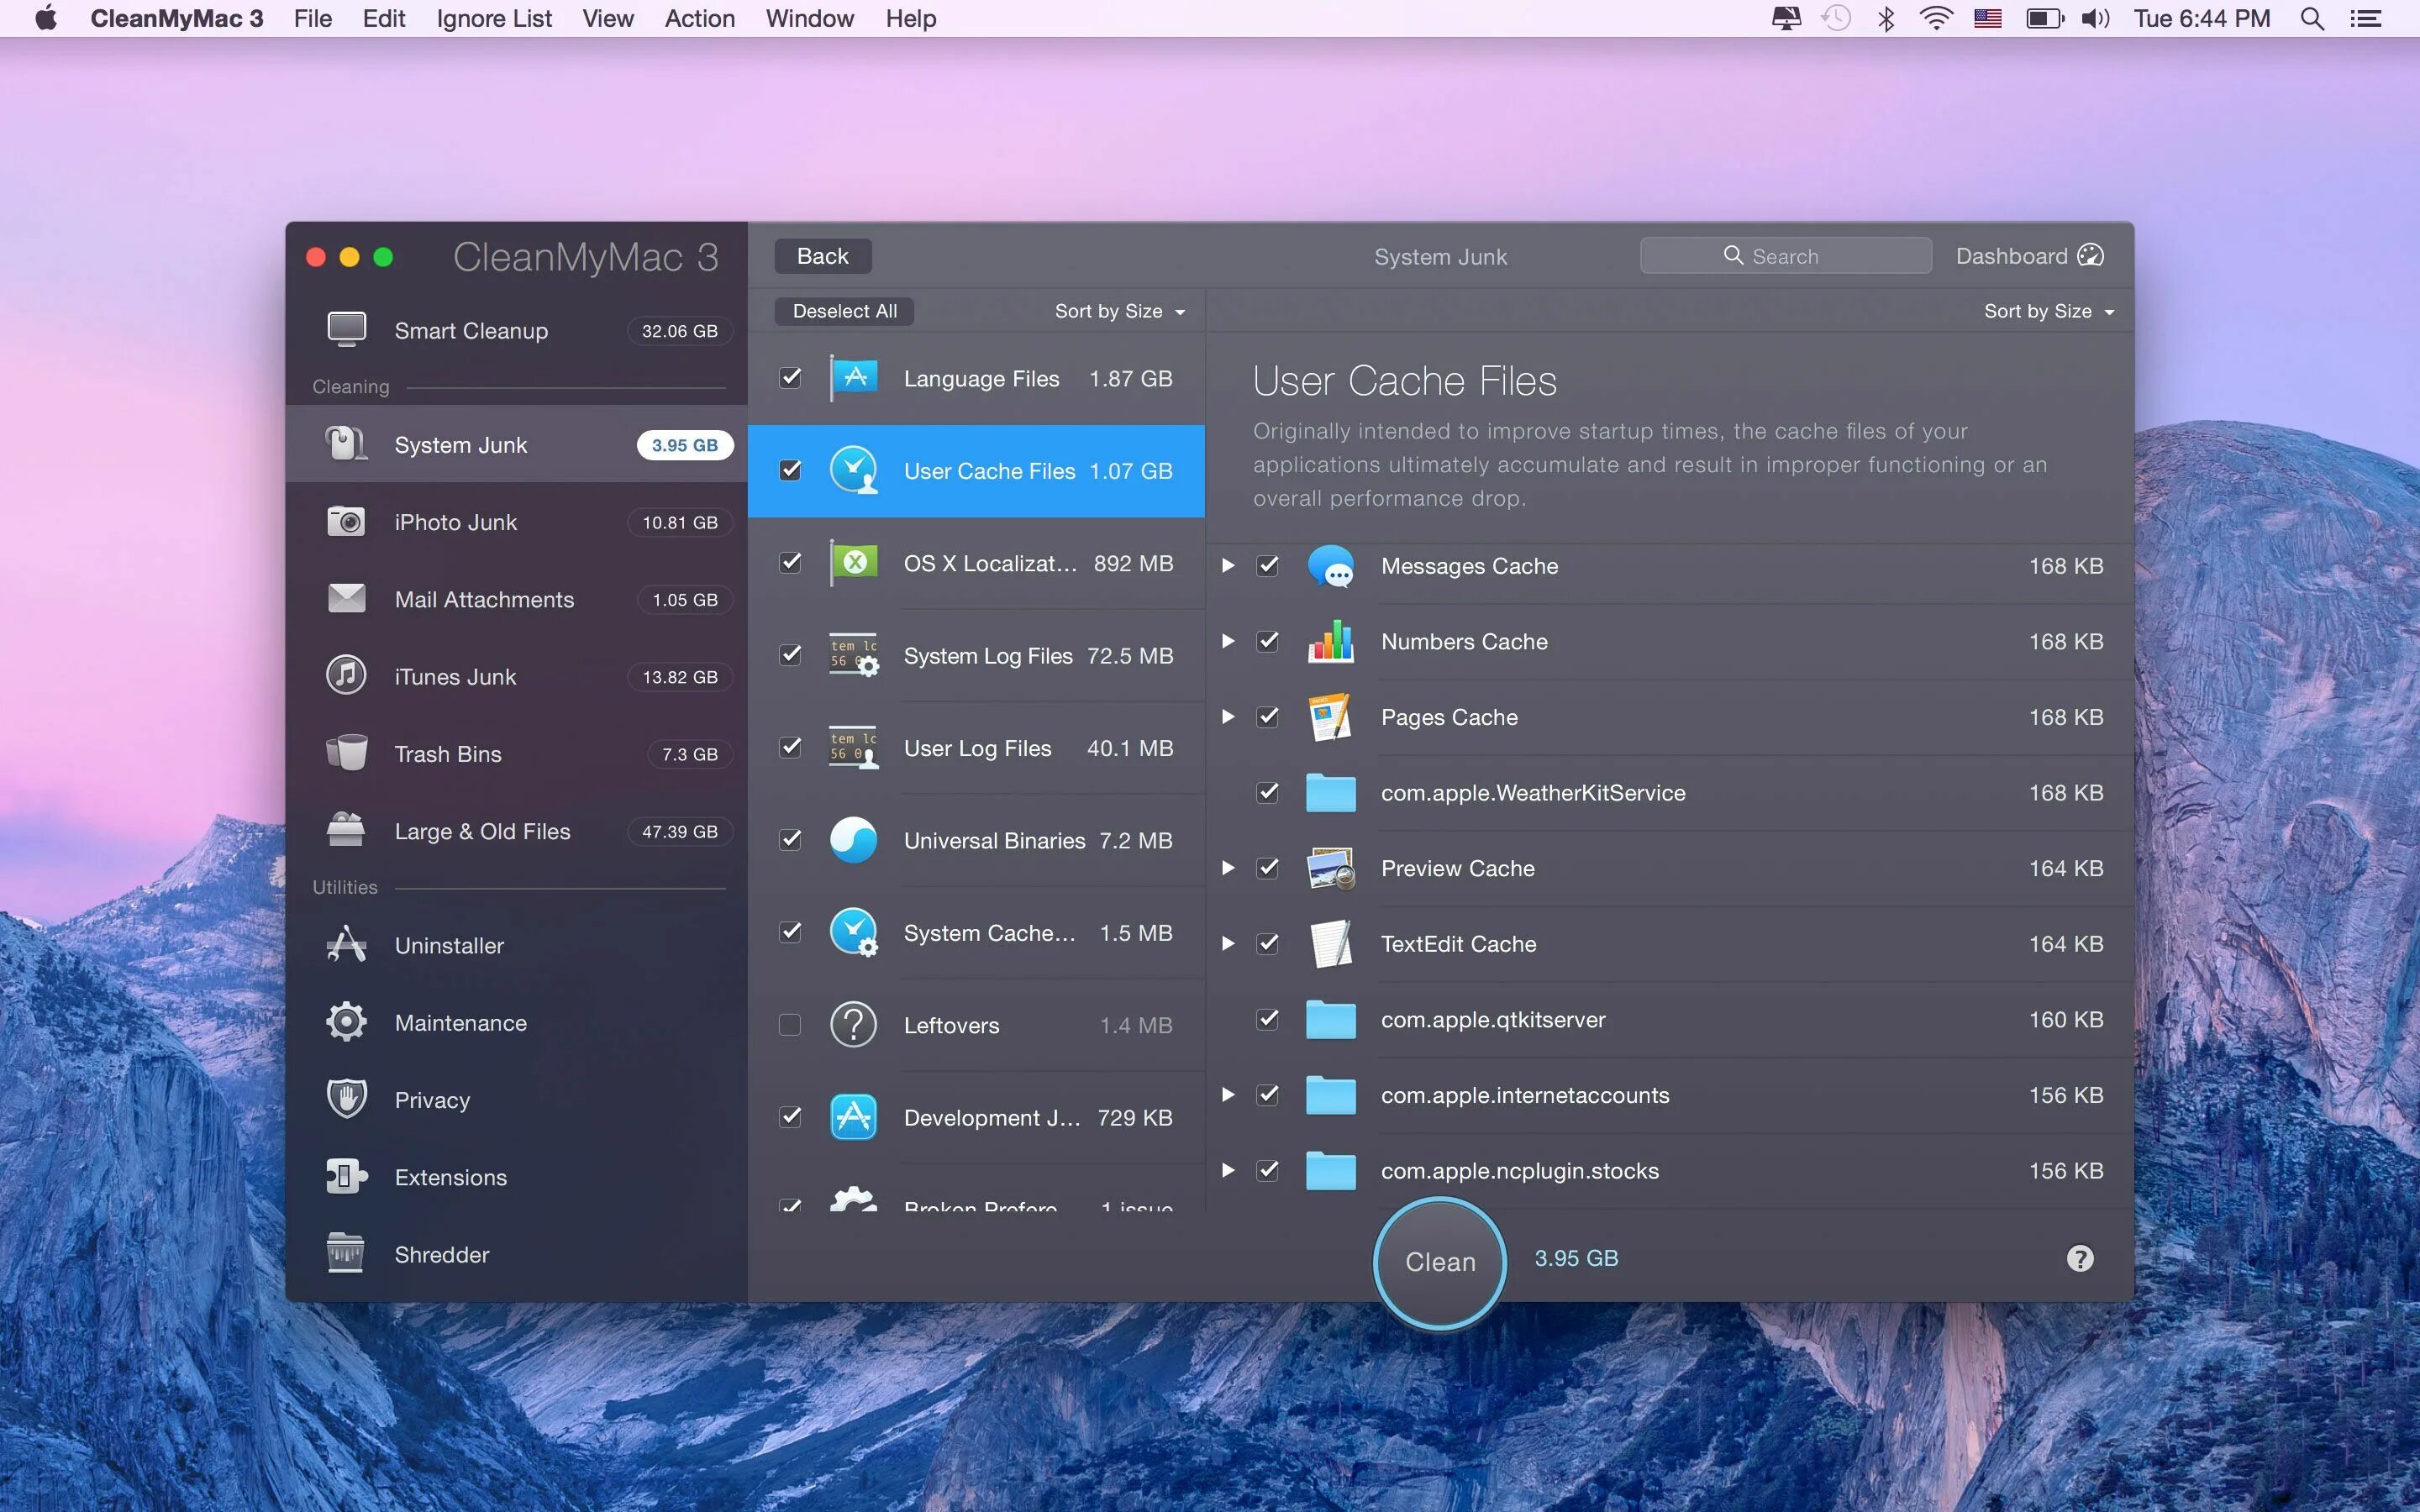2420x1512 pixels.
Task: Uncheck com.apple.WeatherKitService checkbox
Action: coord(1268,793)
